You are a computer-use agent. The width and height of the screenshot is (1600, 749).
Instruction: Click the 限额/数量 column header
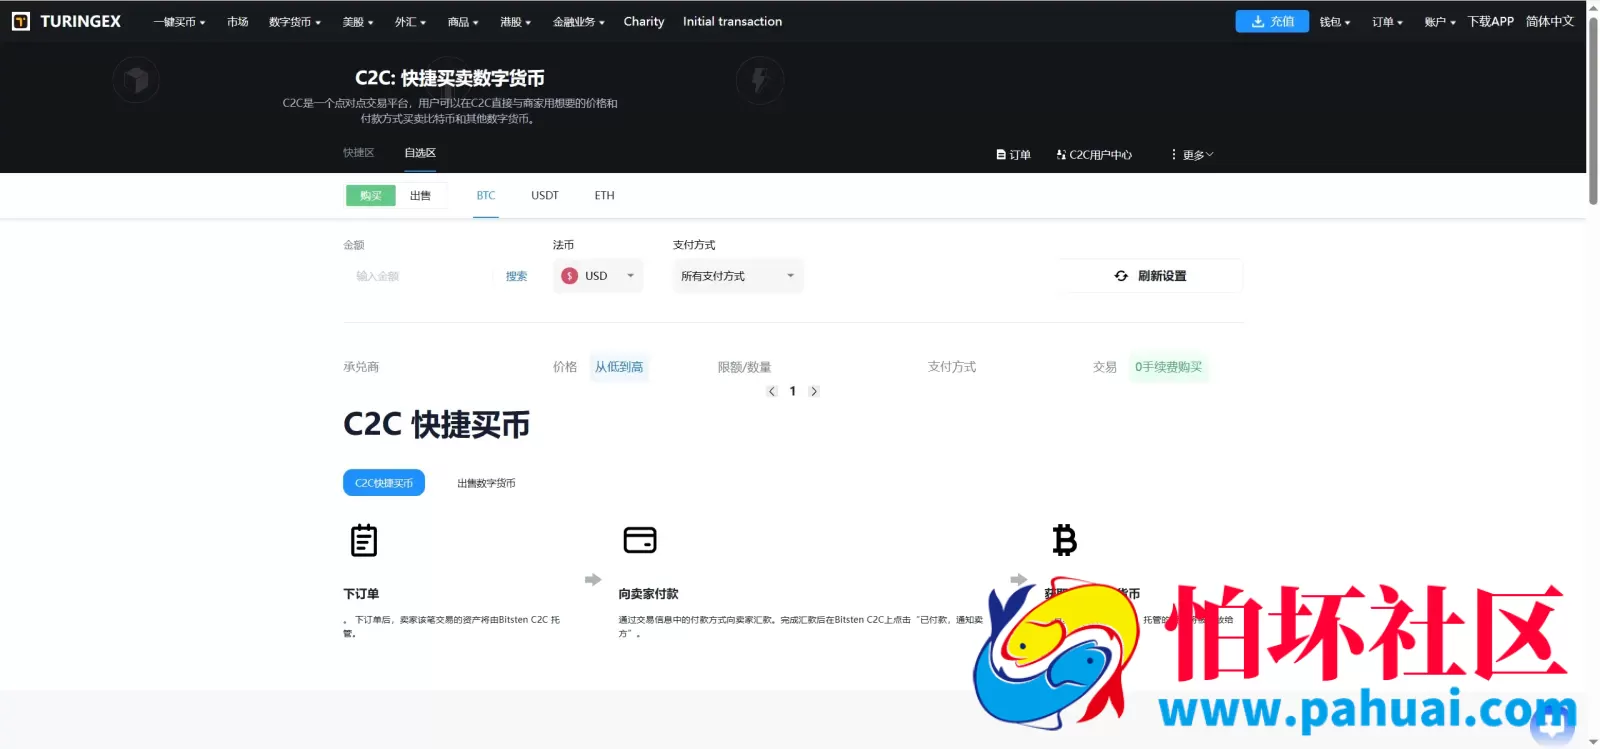point(744,367)
